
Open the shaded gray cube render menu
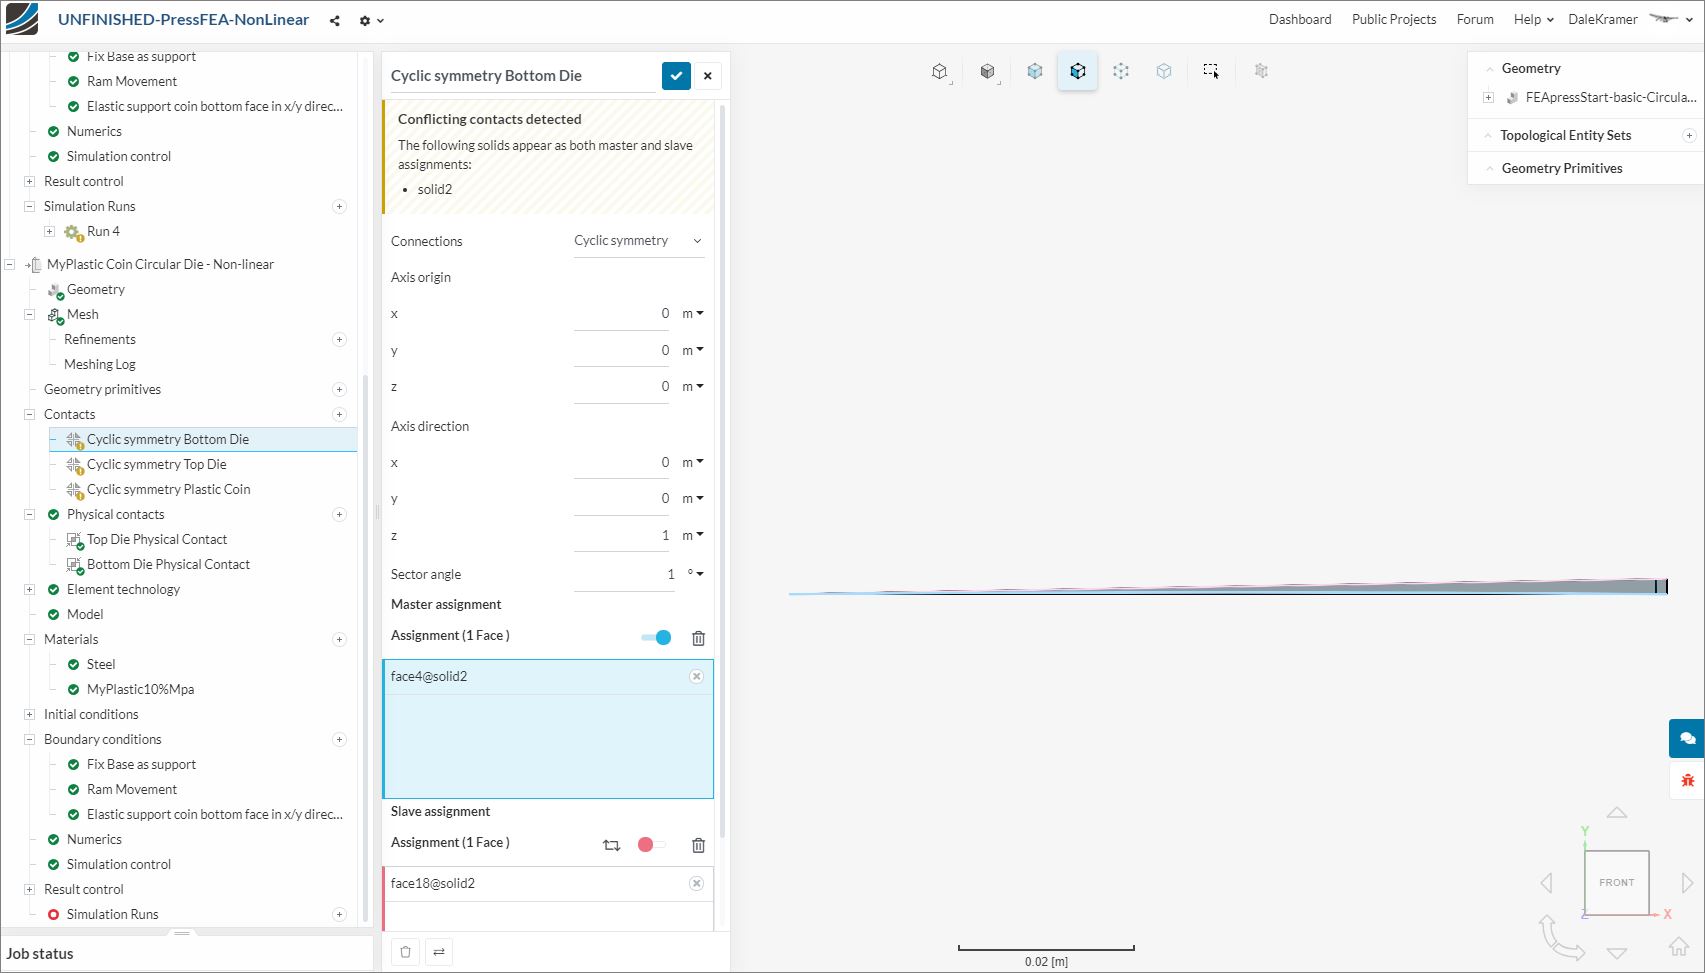pos(988,71)
